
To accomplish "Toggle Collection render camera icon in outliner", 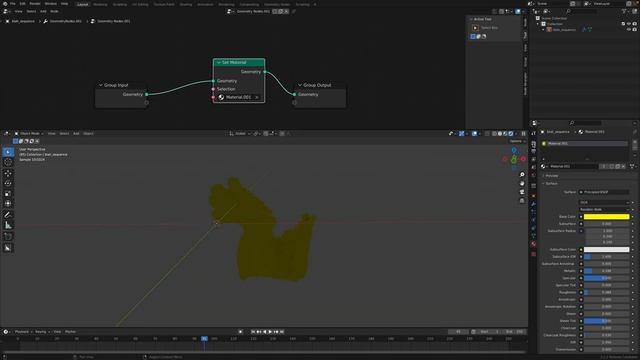I will [634, 24].
